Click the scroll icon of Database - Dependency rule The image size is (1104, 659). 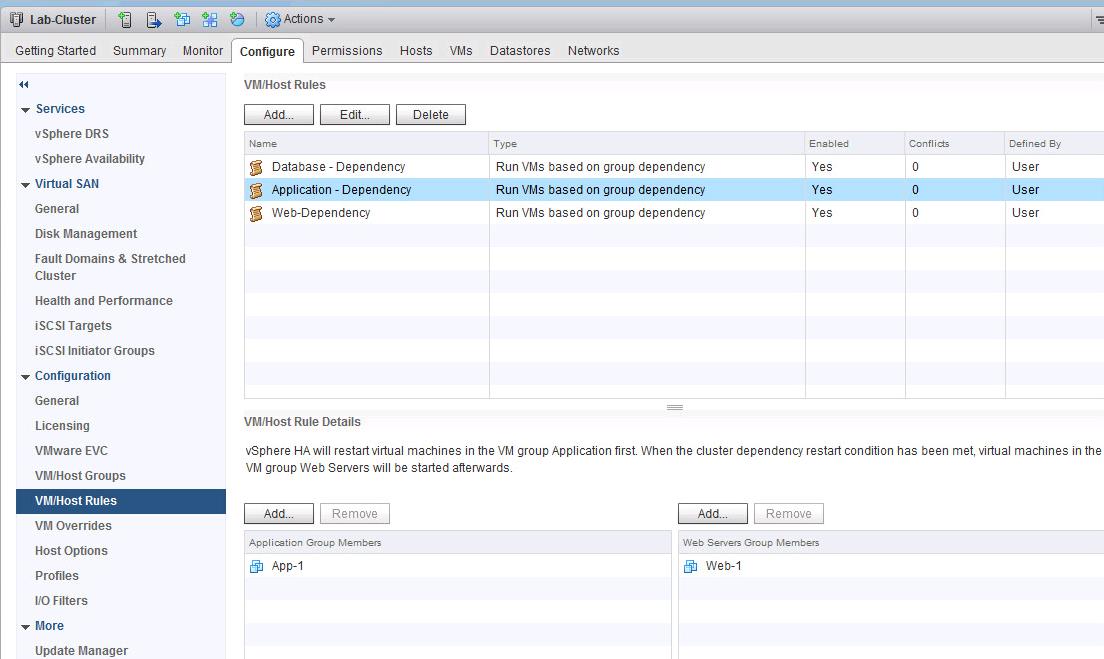click(256, 167)
